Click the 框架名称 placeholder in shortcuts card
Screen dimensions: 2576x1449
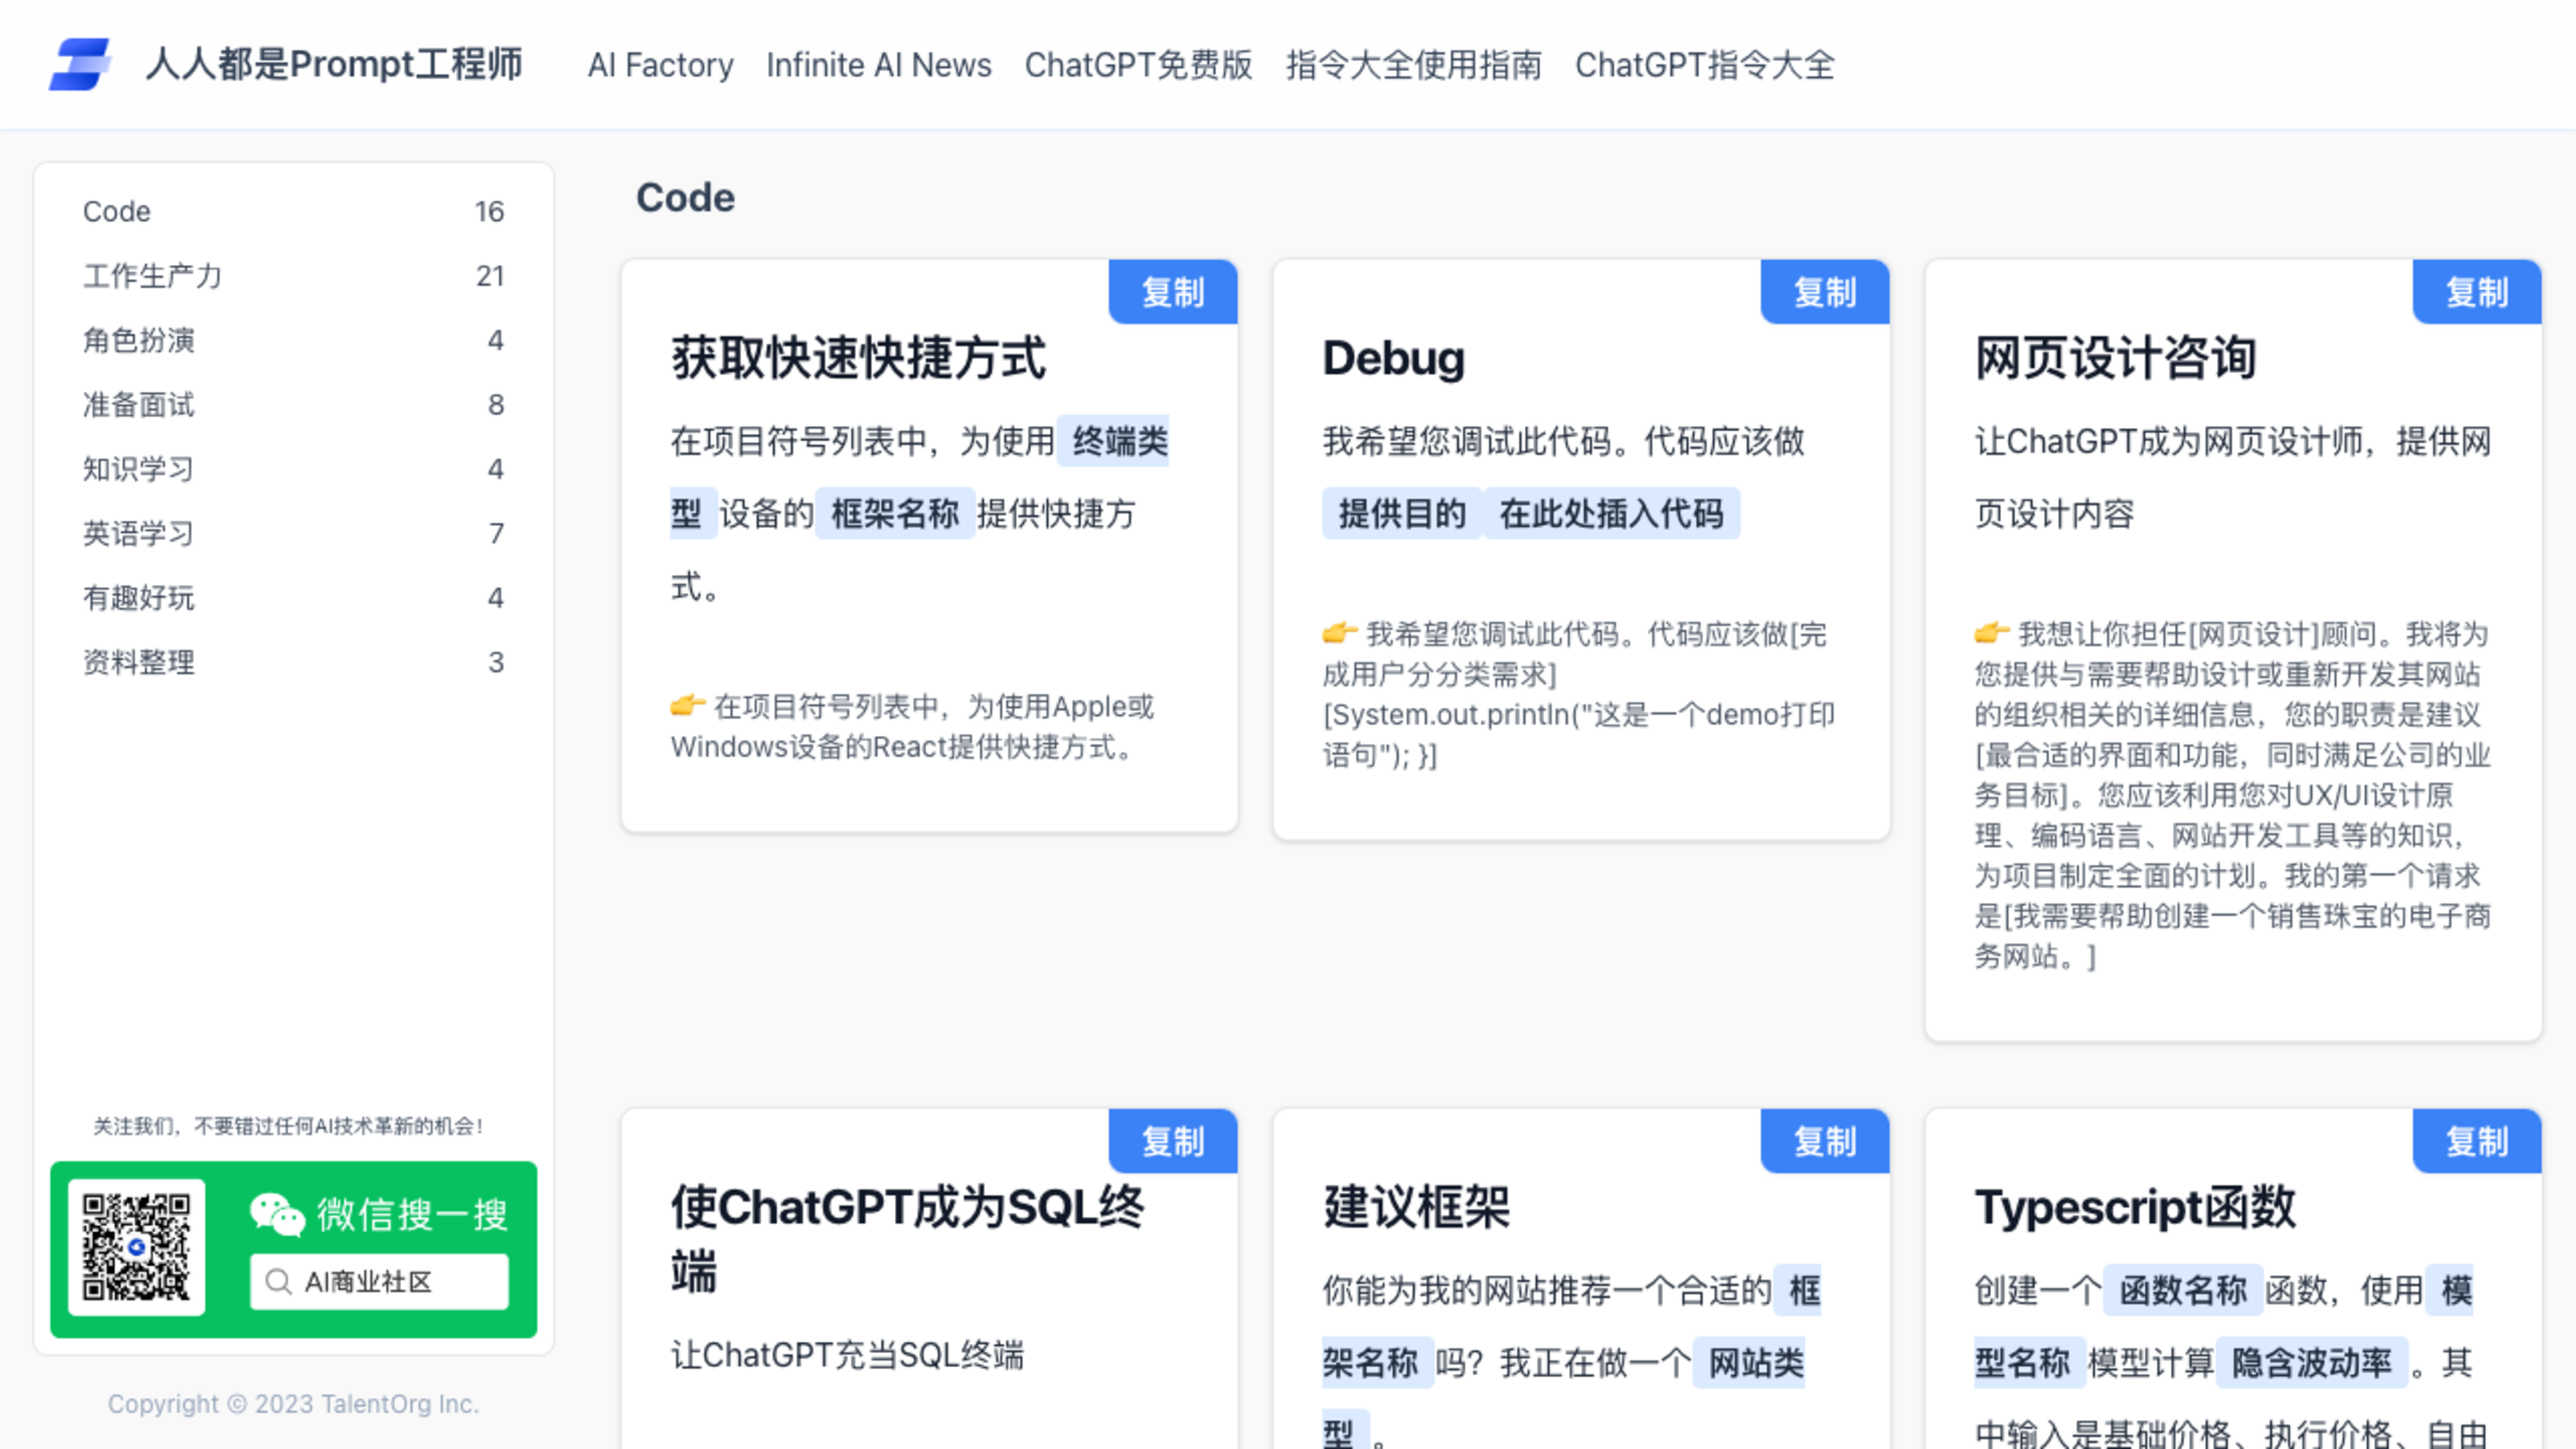(895, 514)
